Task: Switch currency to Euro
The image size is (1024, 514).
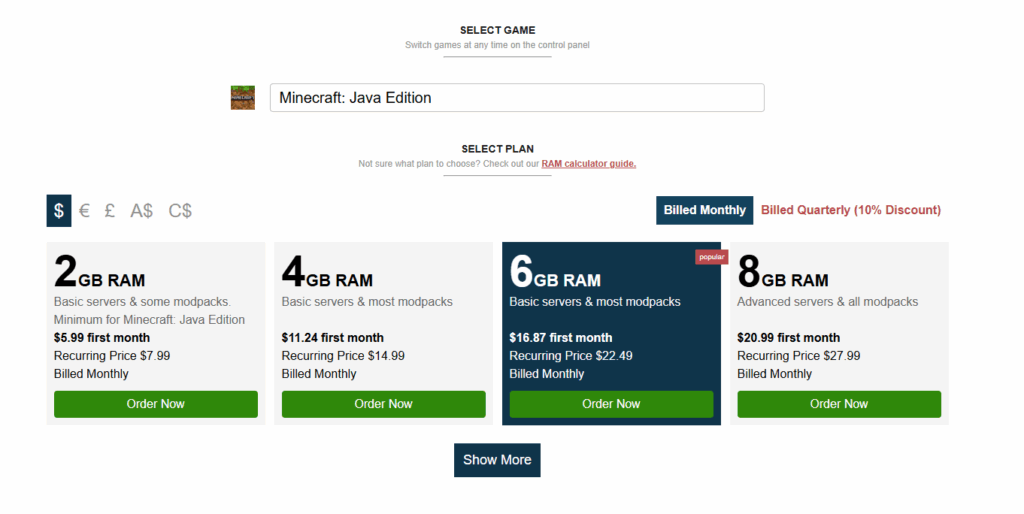Action: pyautogui.click(x=84, y=210)
